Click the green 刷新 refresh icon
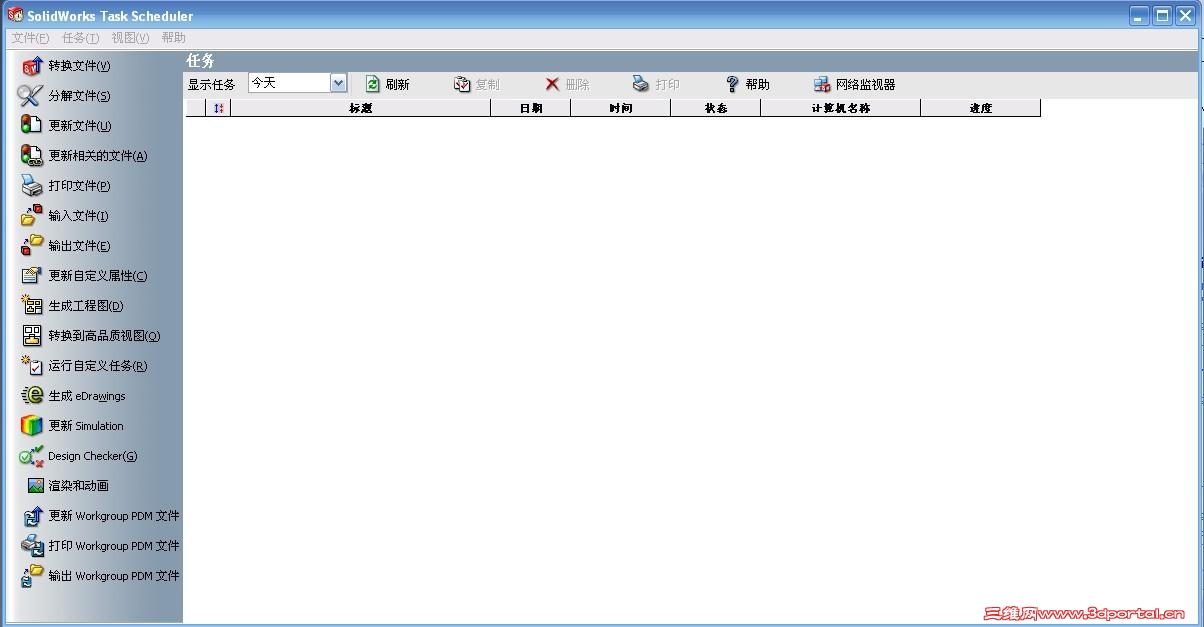 coord(373,85)
